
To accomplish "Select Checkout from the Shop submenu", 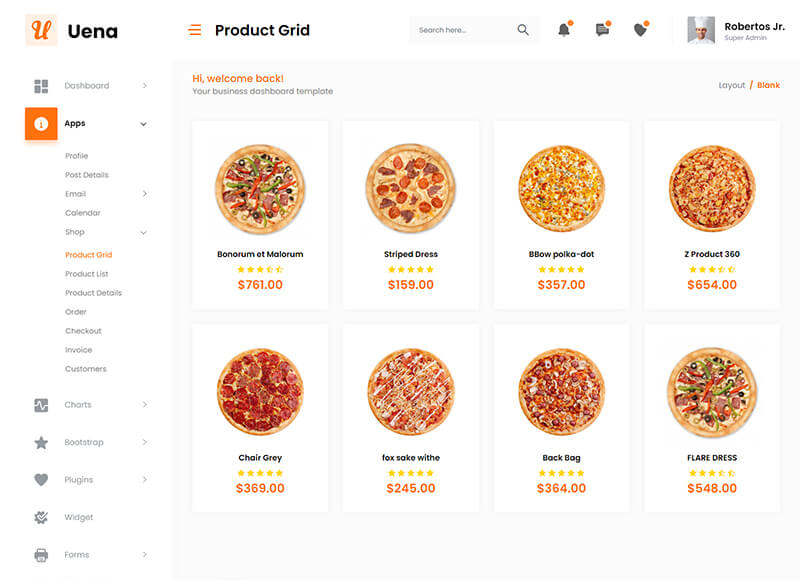I will pyautogui.click(x=83, y=331).
